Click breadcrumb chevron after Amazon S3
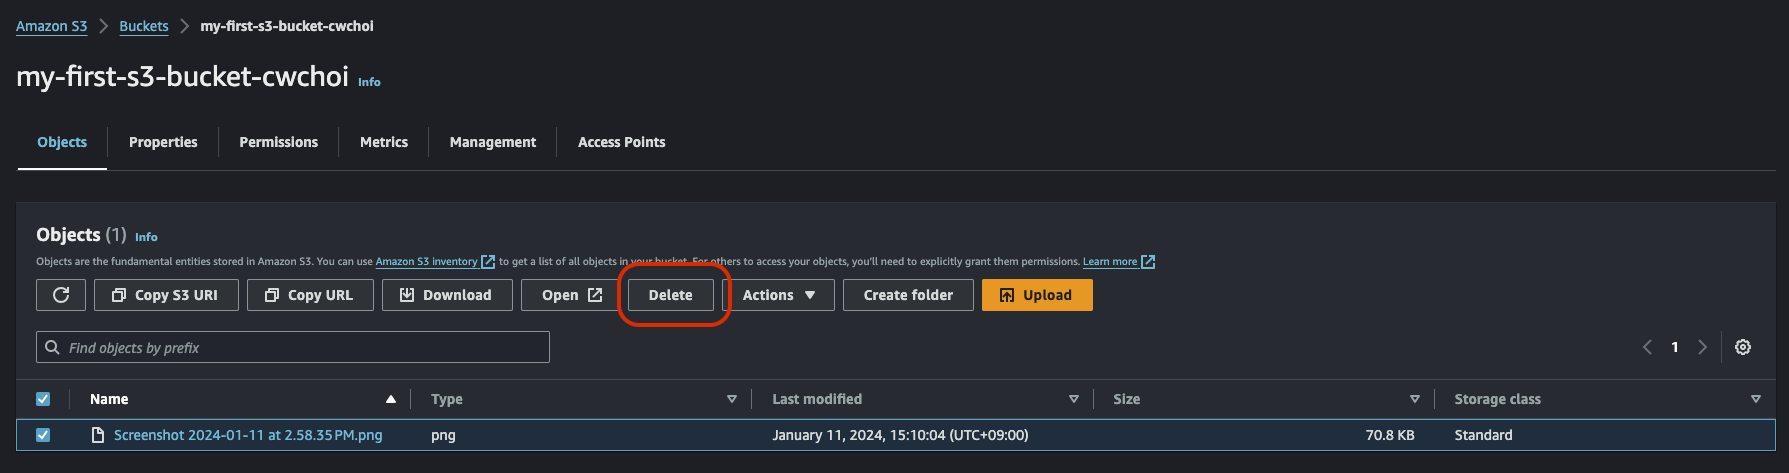Screen dimensions: 1789x473 click(103, 26)
